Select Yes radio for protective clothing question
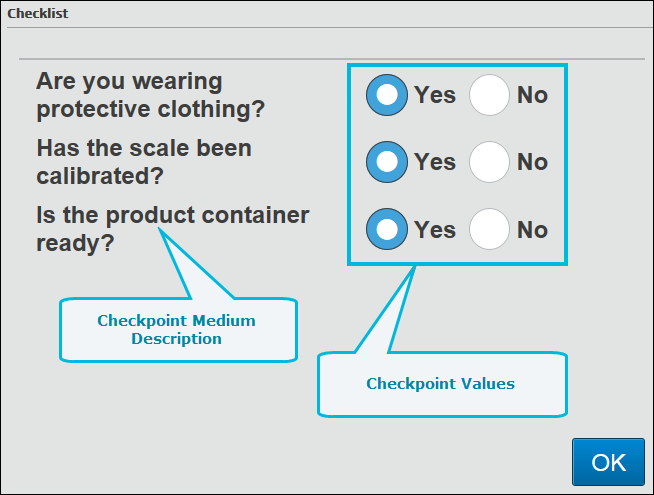654x495 pixels. pos(387,95)
